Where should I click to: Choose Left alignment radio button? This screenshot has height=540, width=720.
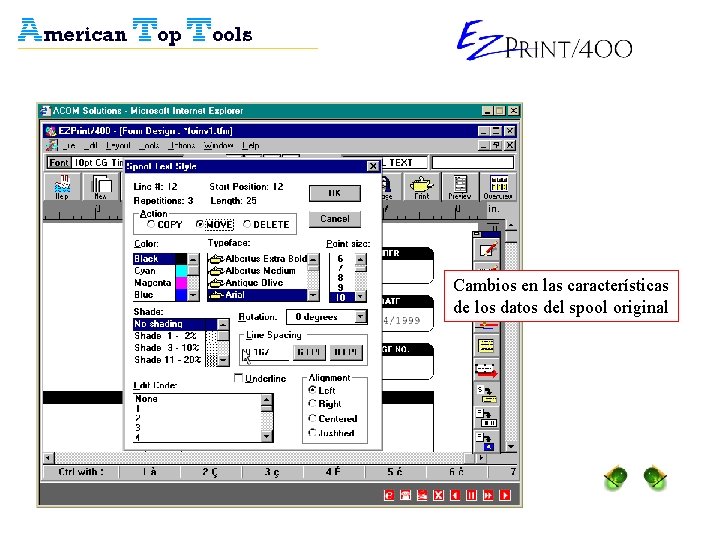[x=313, y=390]
